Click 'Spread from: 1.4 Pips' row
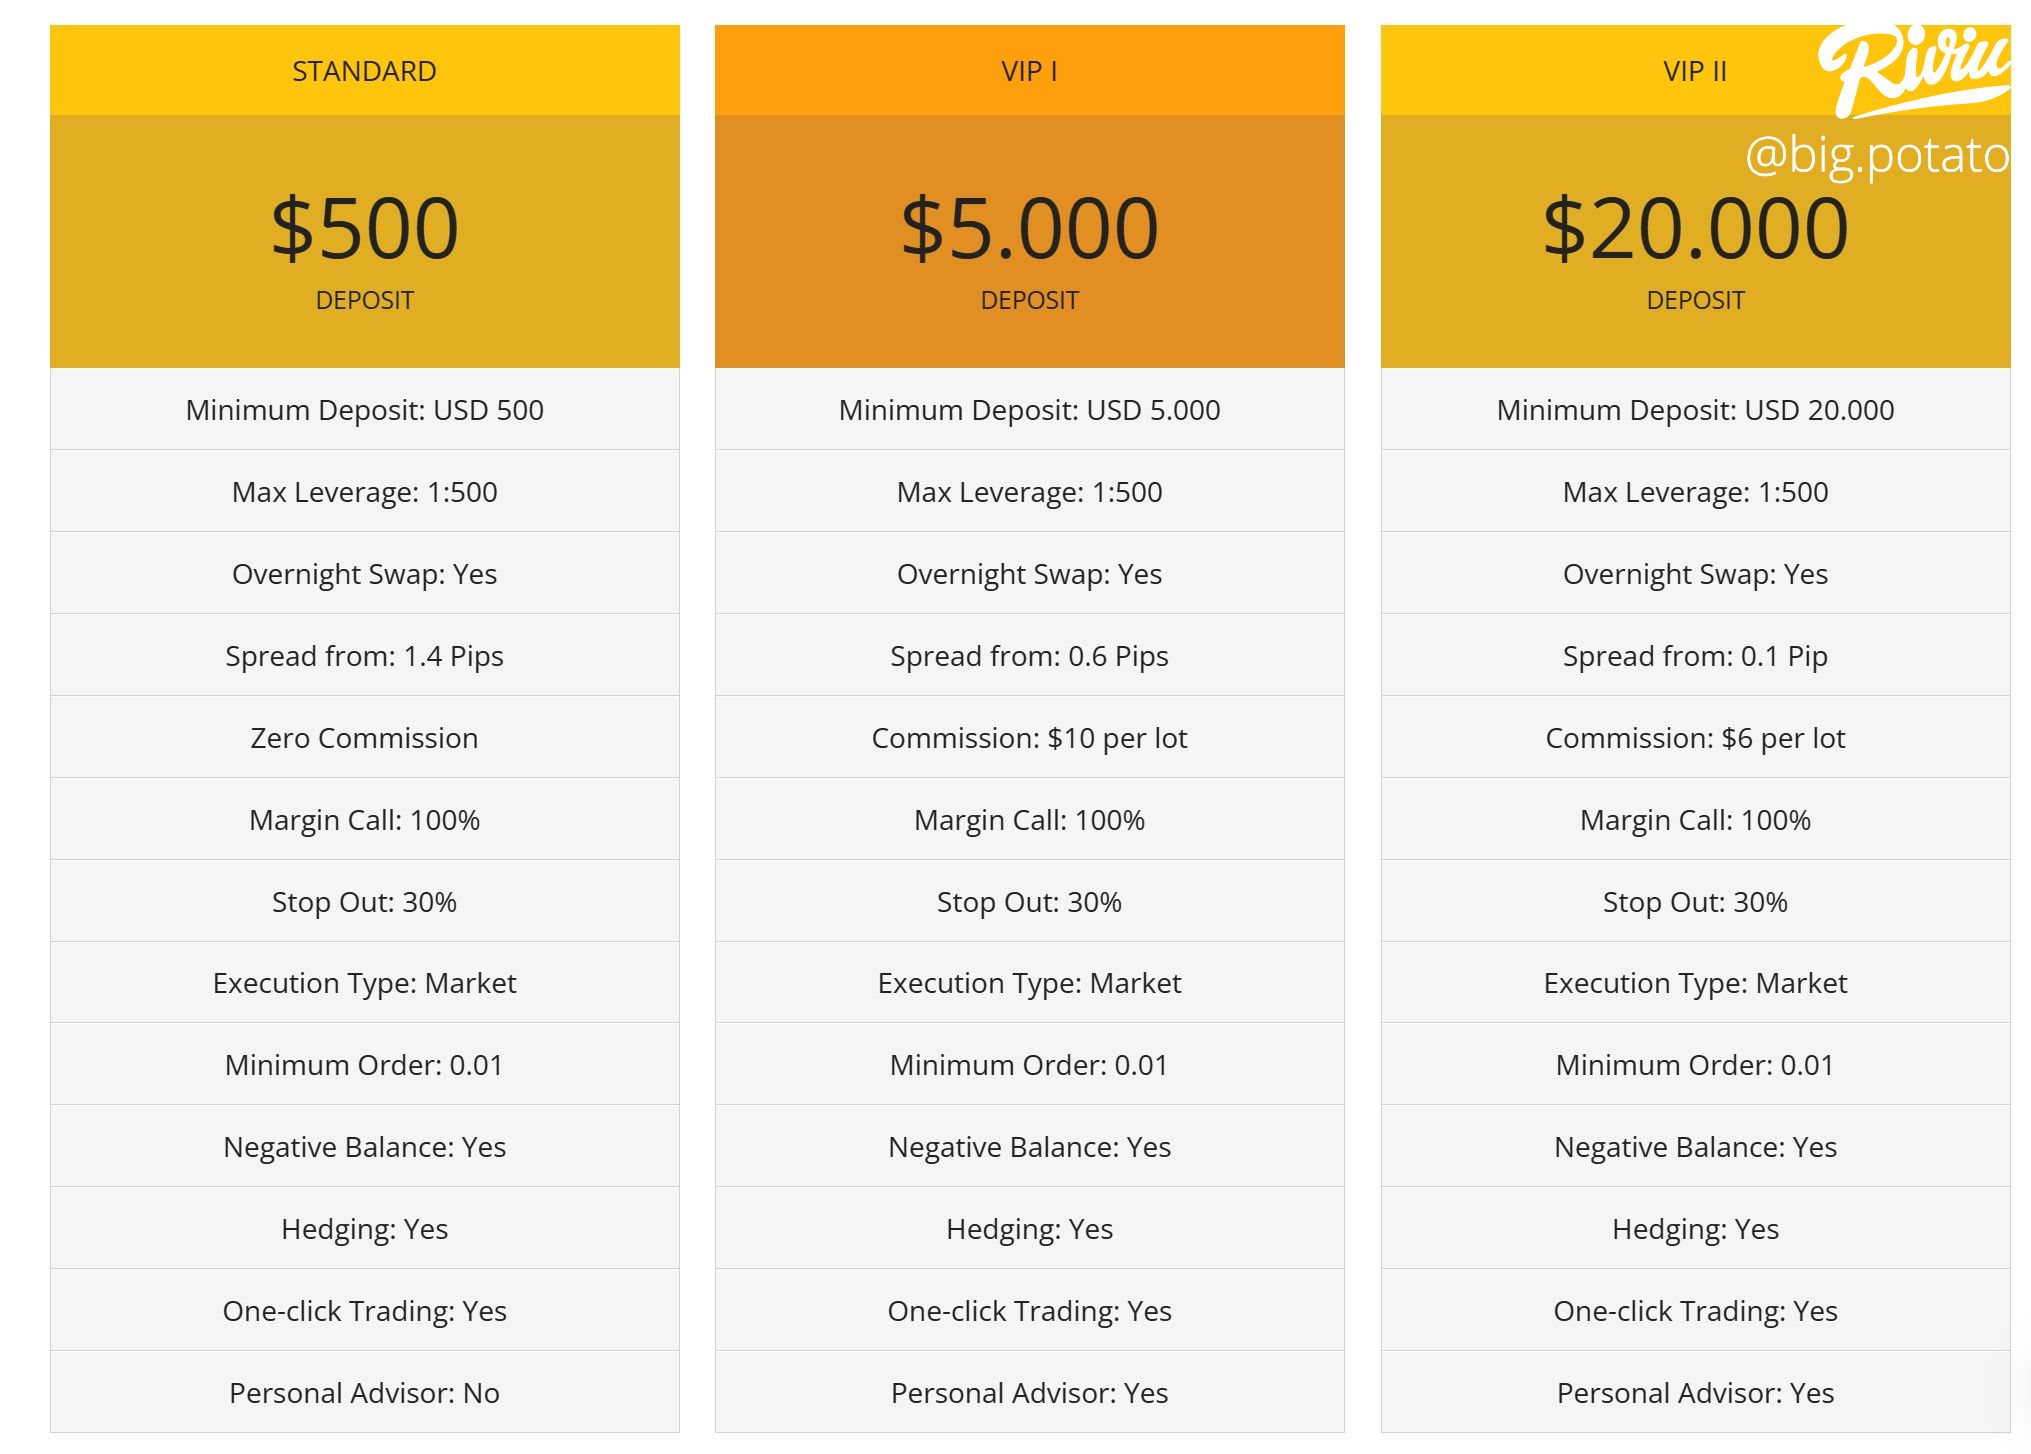 pos(364,656)
